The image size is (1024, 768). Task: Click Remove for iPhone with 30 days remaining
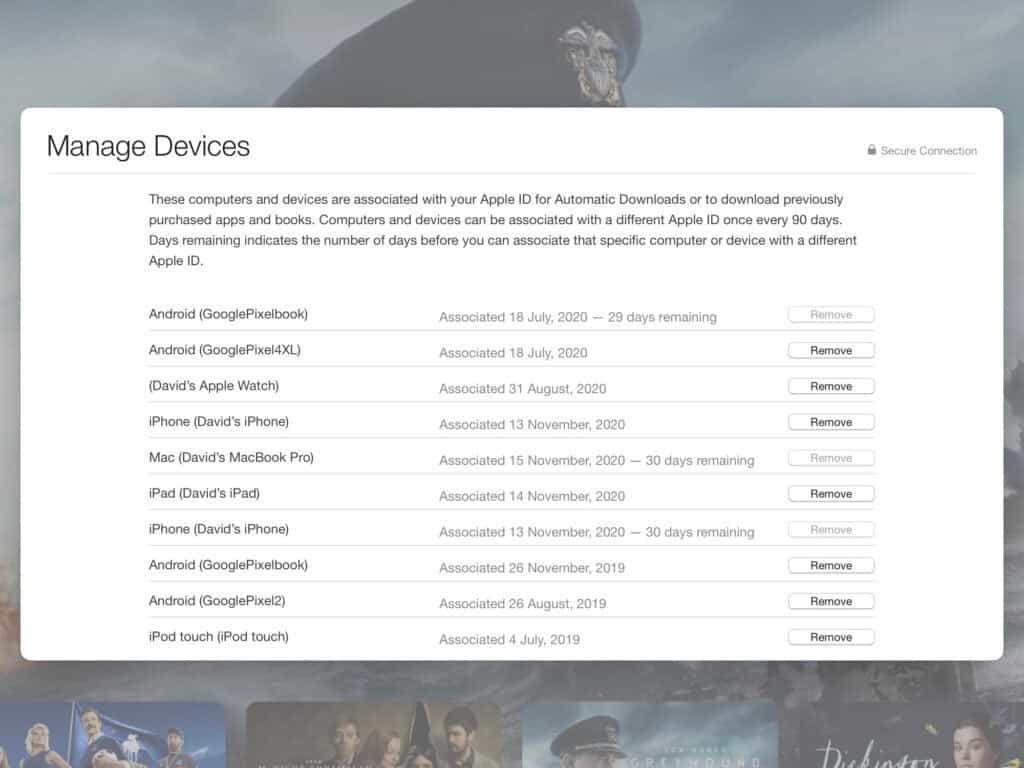(x=830, y=530)
